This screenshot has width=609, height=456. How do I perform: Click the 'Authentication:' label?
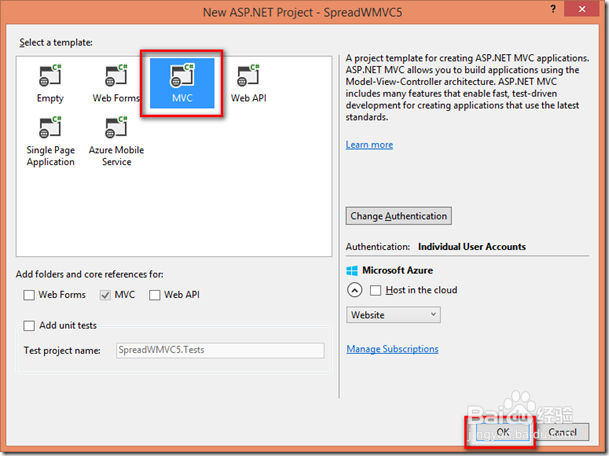tap(378, 247)
